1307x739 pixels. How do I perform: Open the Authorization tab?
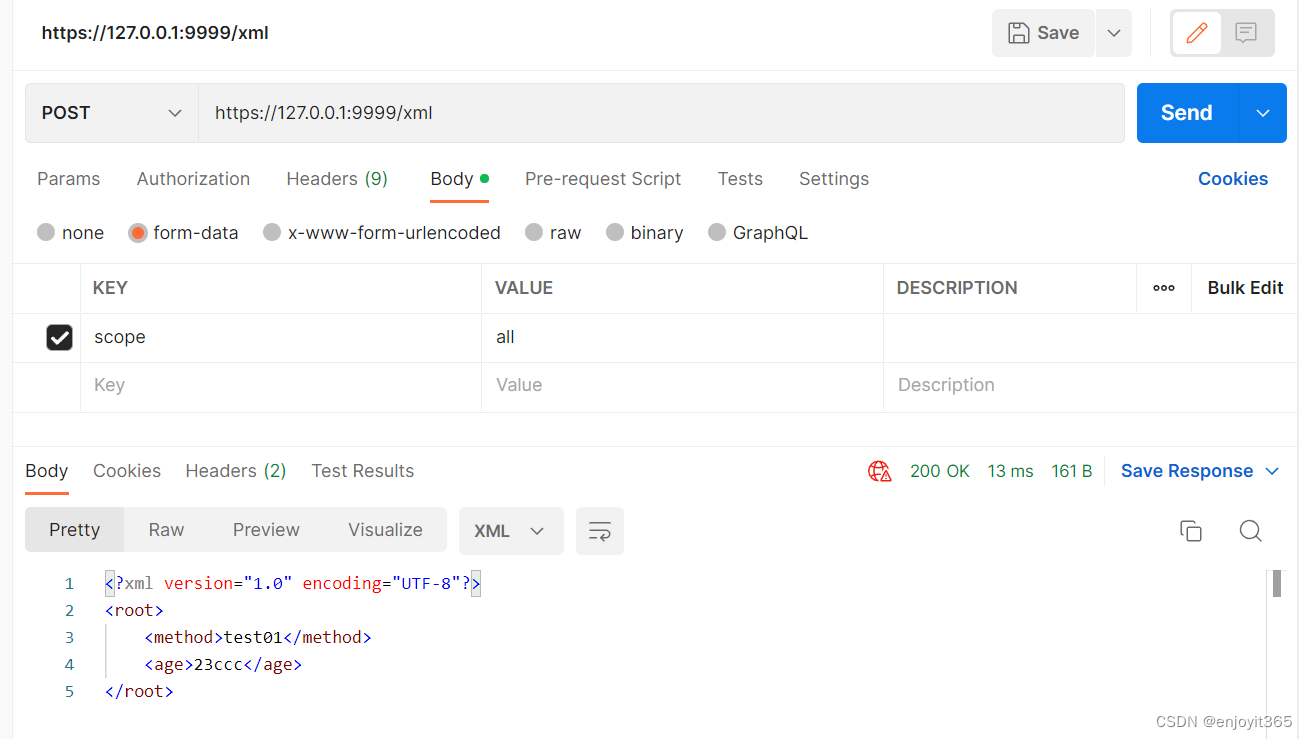193,179
